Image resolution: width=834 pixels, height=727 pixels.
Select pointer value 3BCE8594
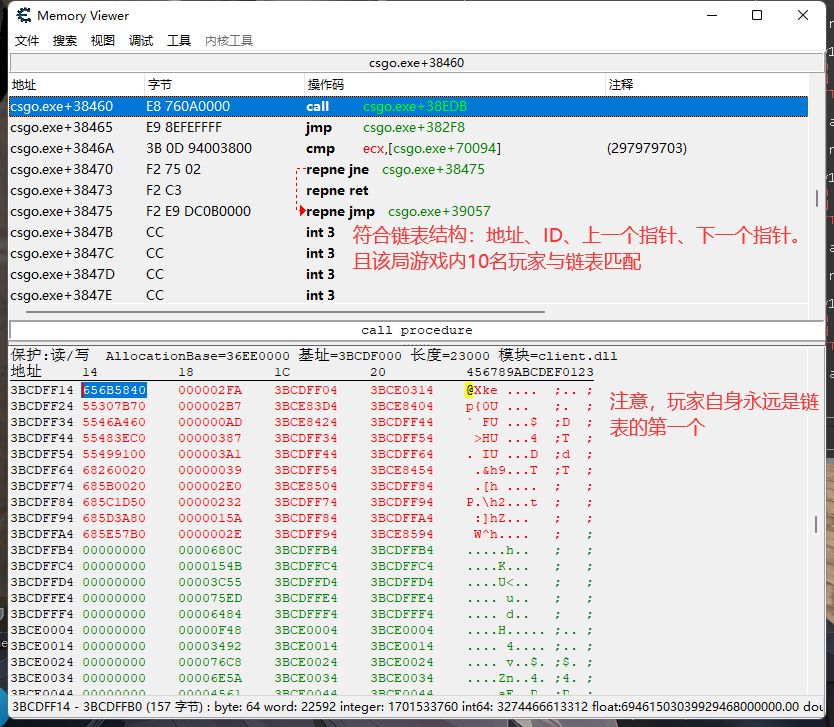[x=402, y=534]
